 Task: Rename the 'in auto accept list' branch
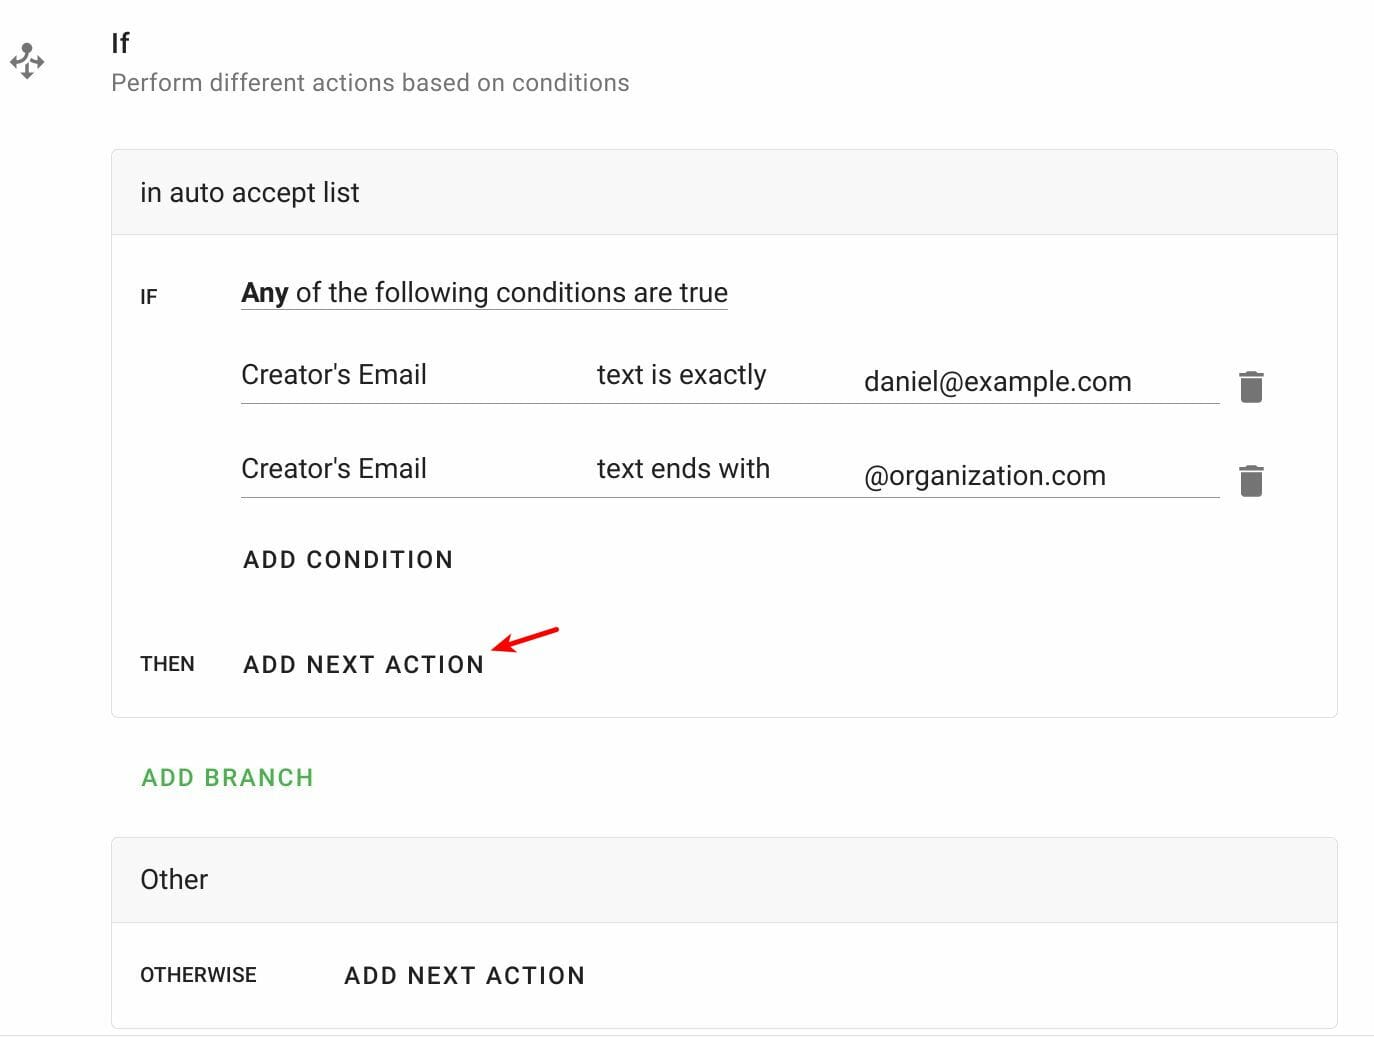[250, 193]
